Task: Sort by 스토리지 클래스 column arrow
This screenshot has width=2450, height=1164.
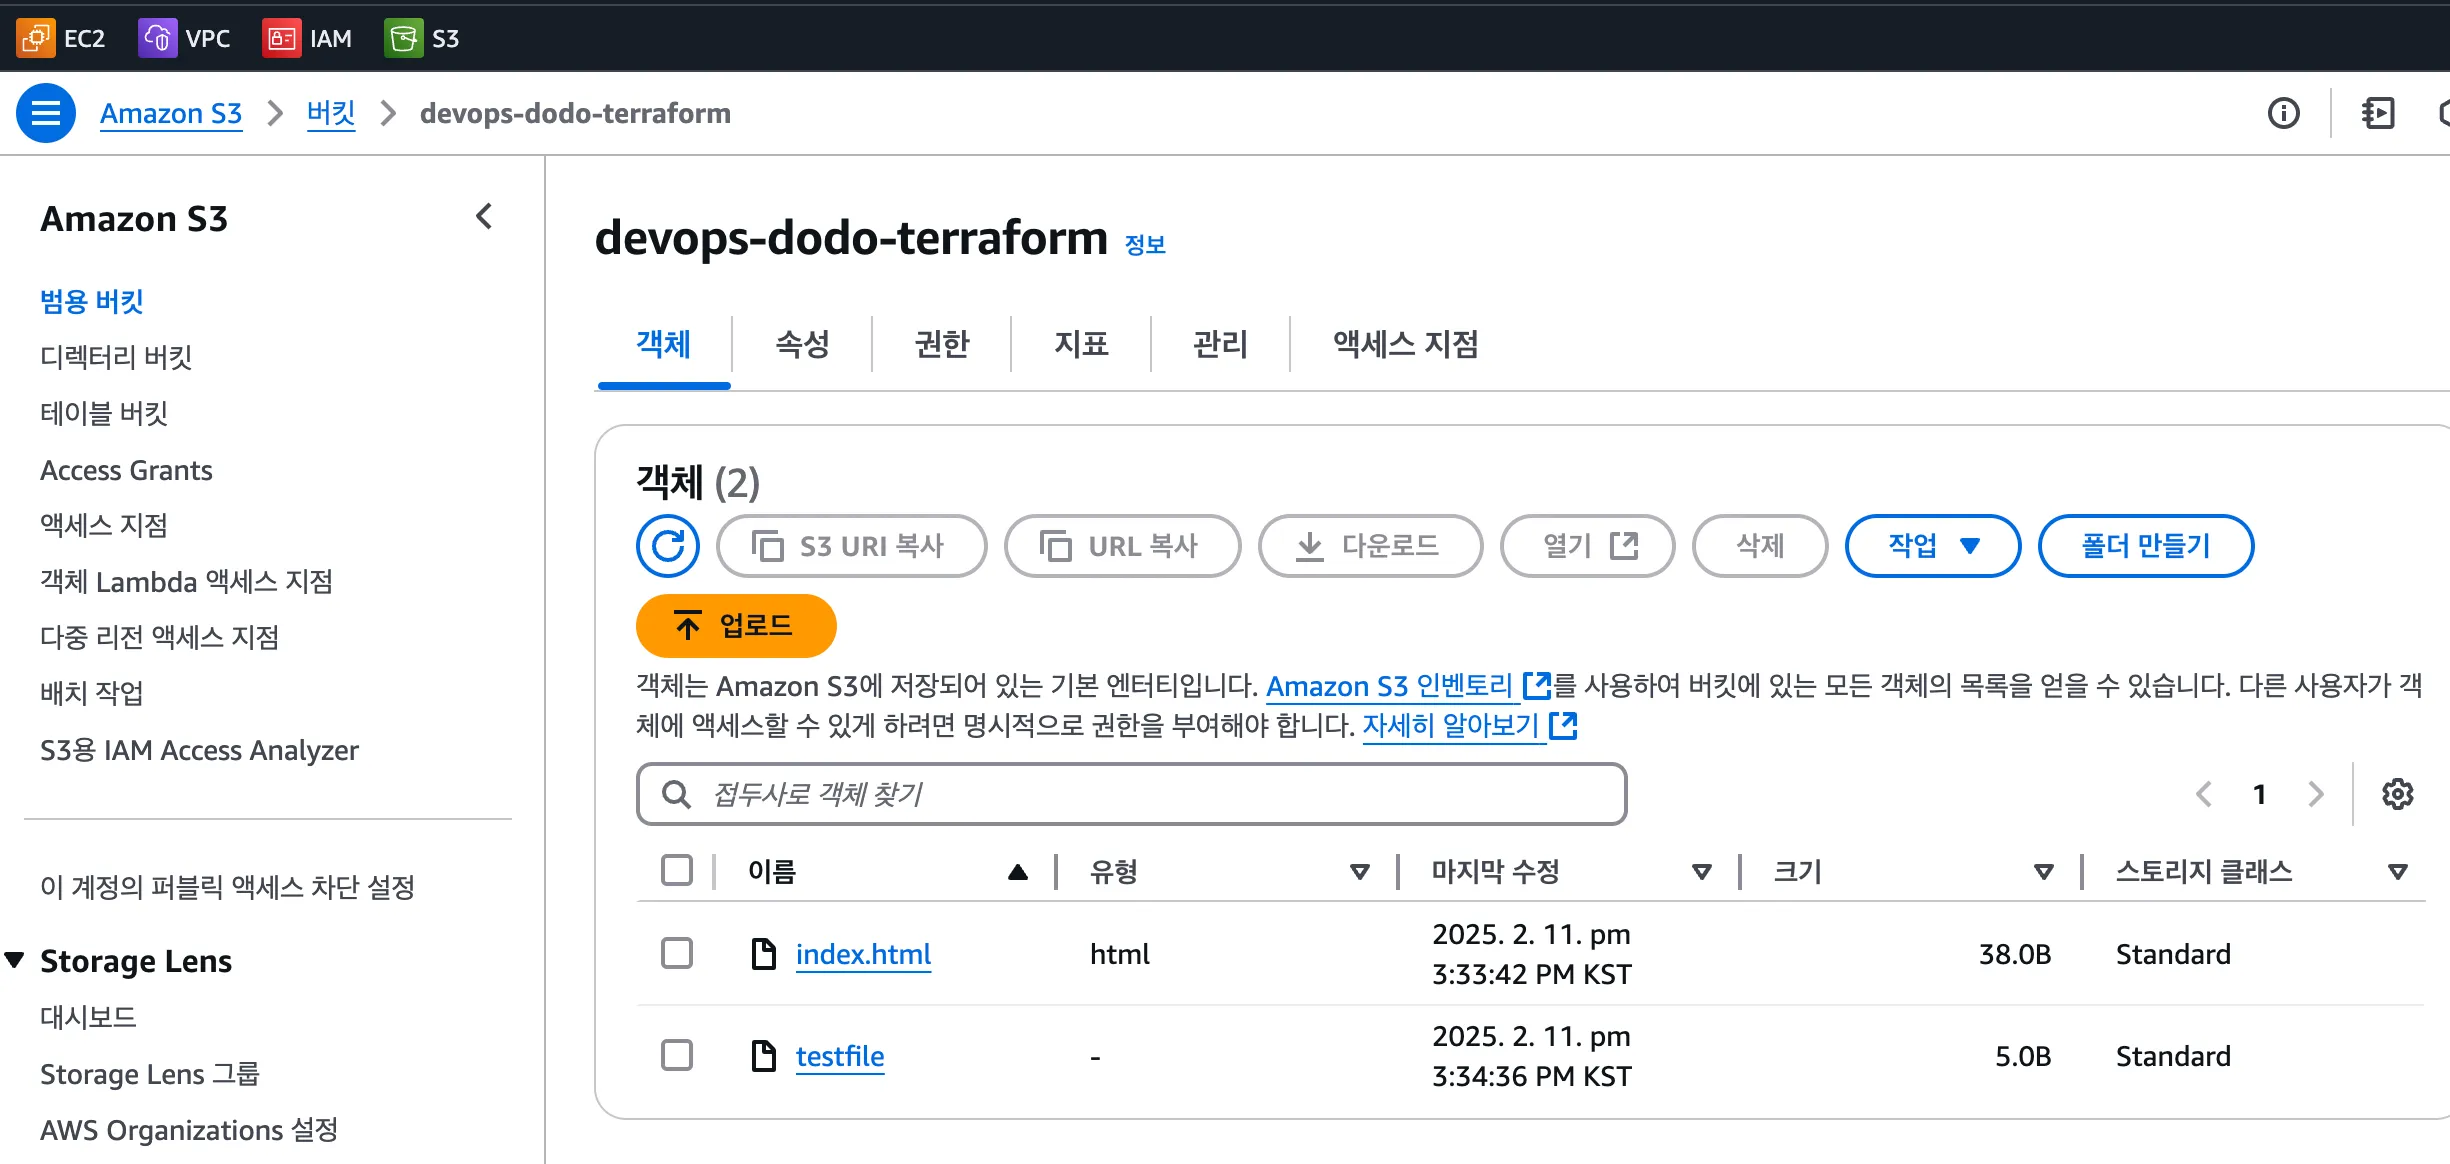Action: 2397,872
